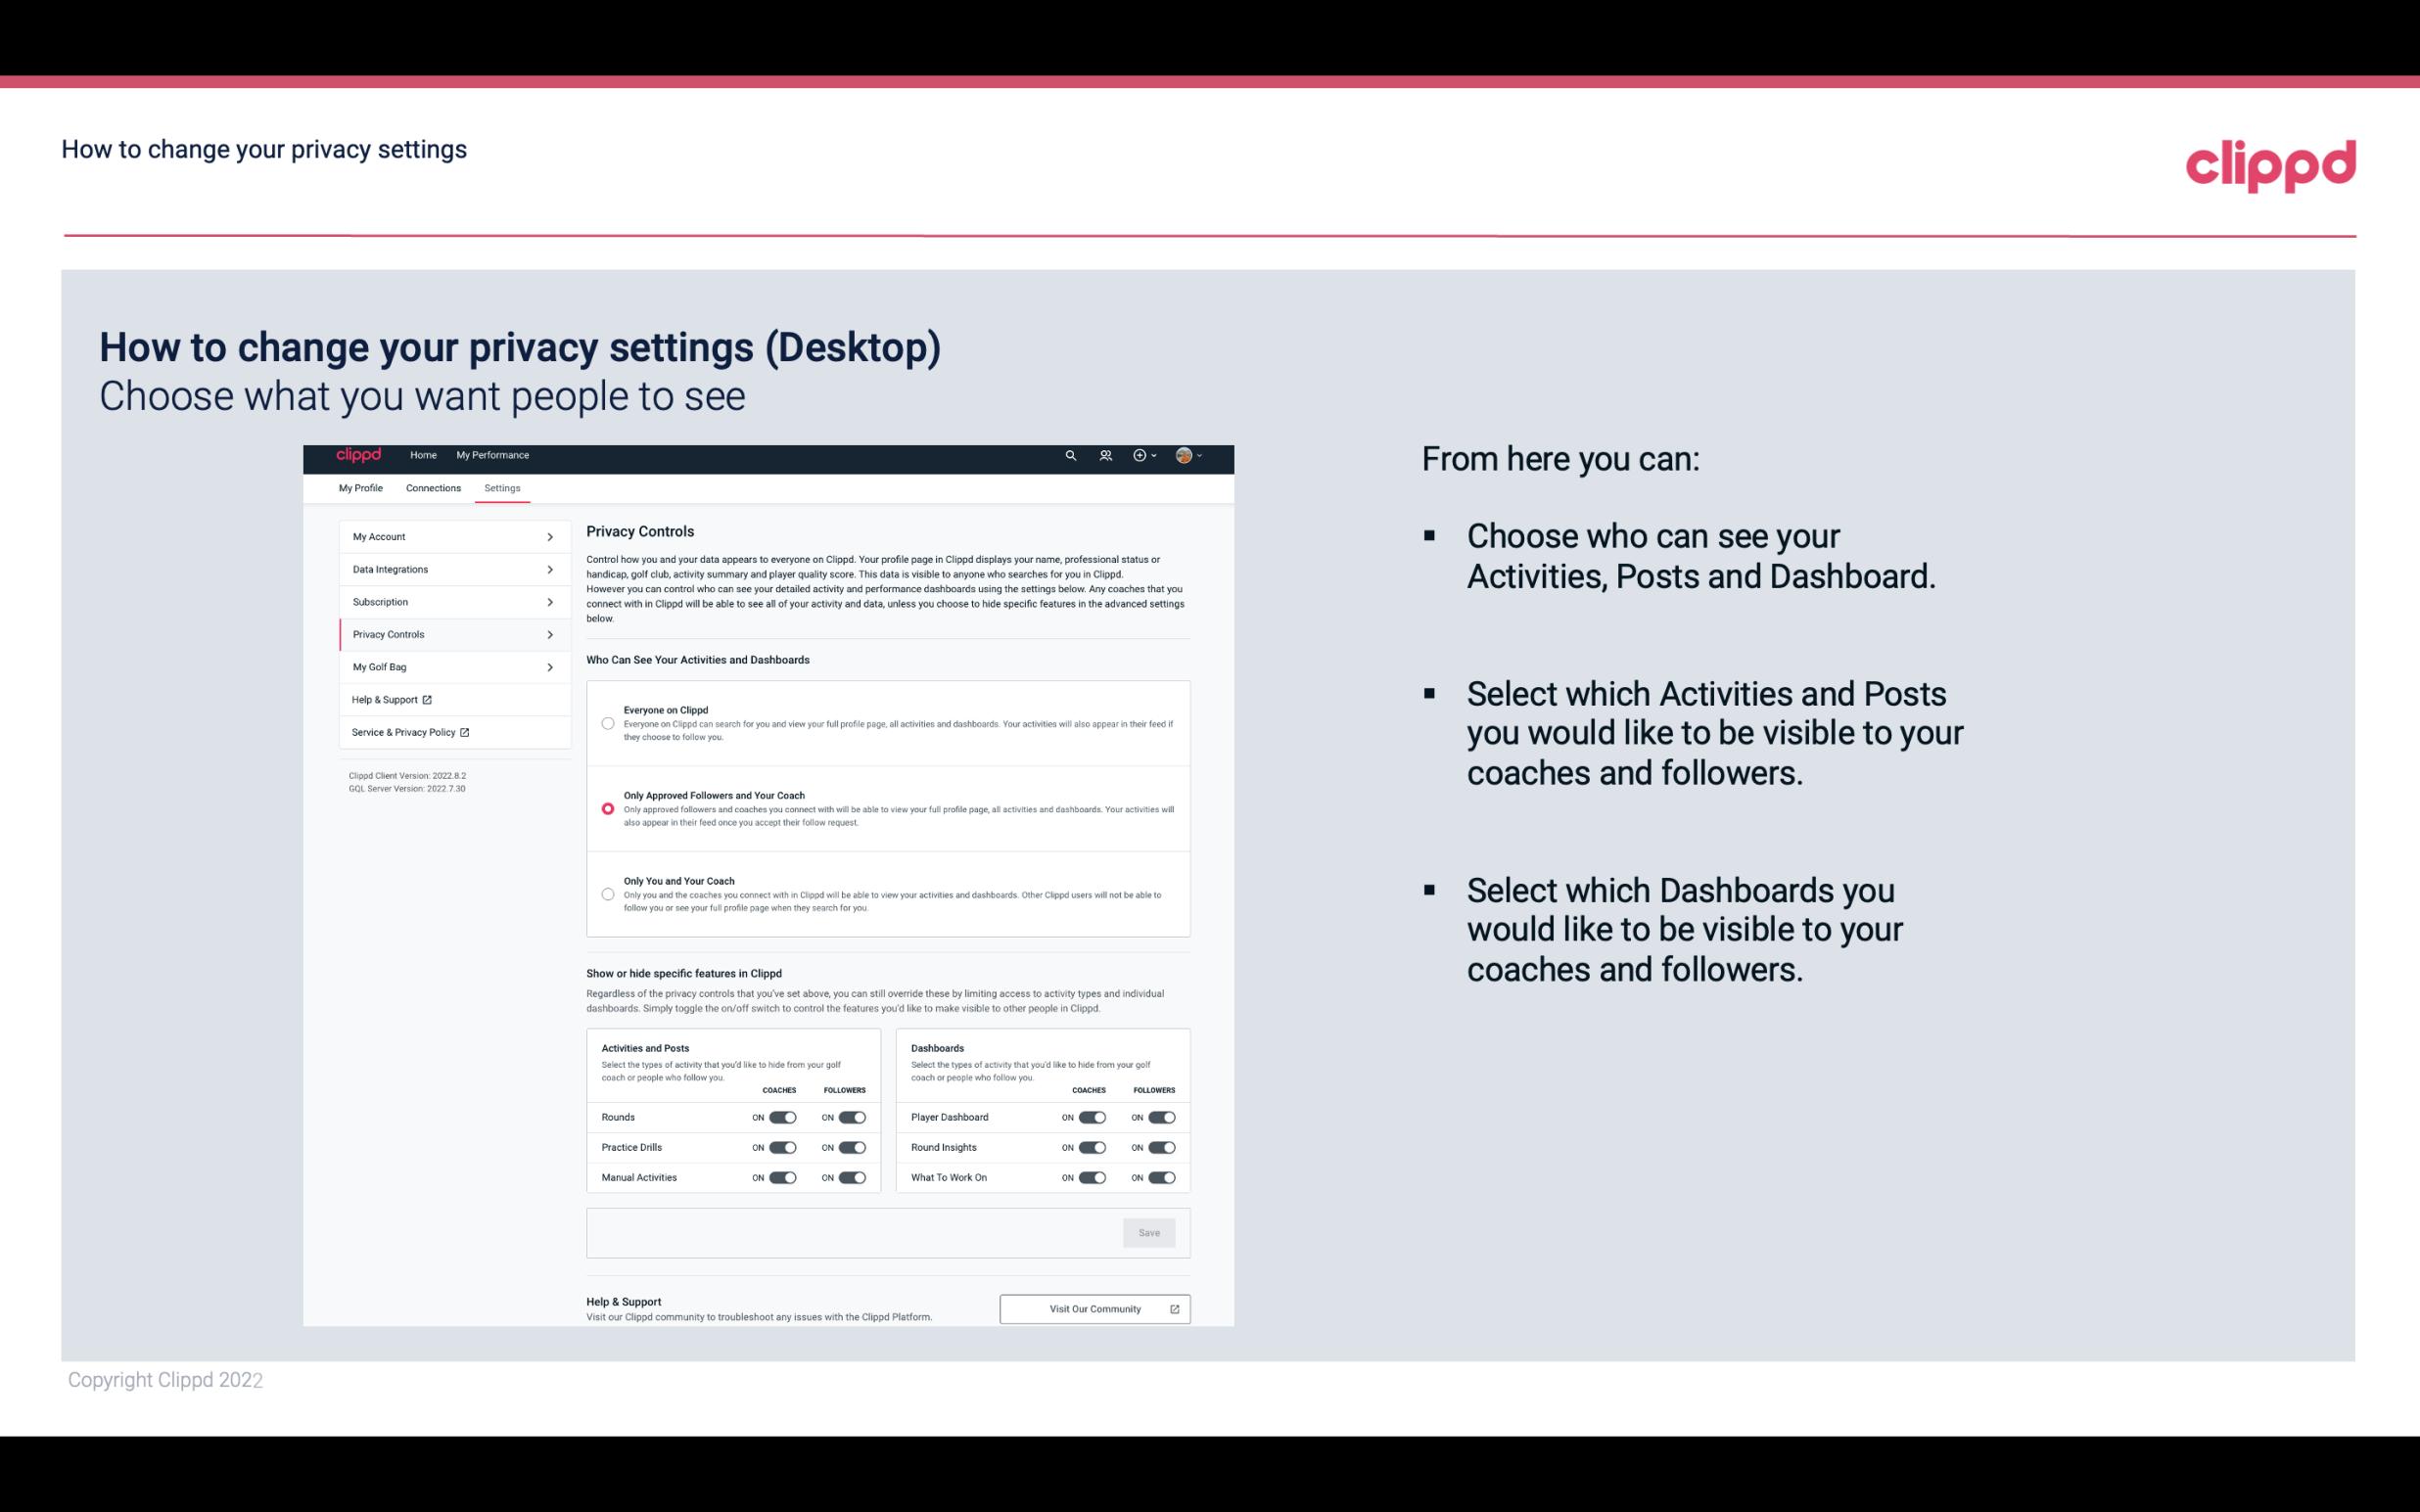Toggle Player Dashboard visibility for Coaches off

[1093, 1117]
